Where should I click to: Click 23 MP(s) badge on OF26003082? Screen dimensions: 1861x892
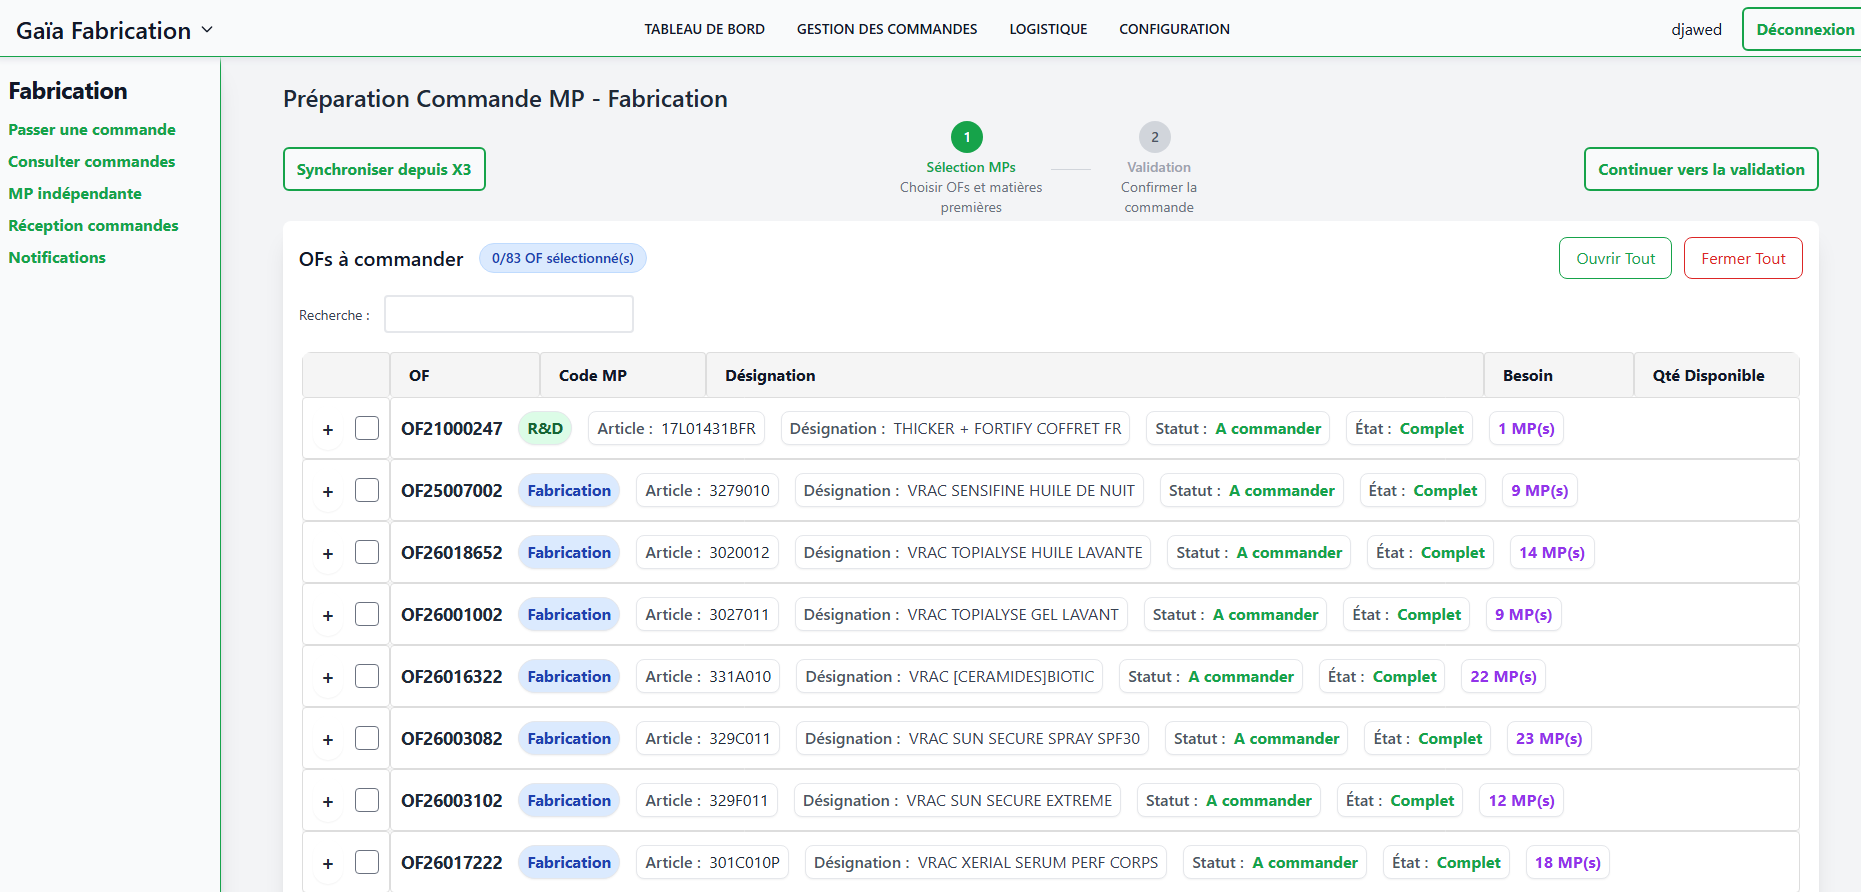pos(1549,738)
